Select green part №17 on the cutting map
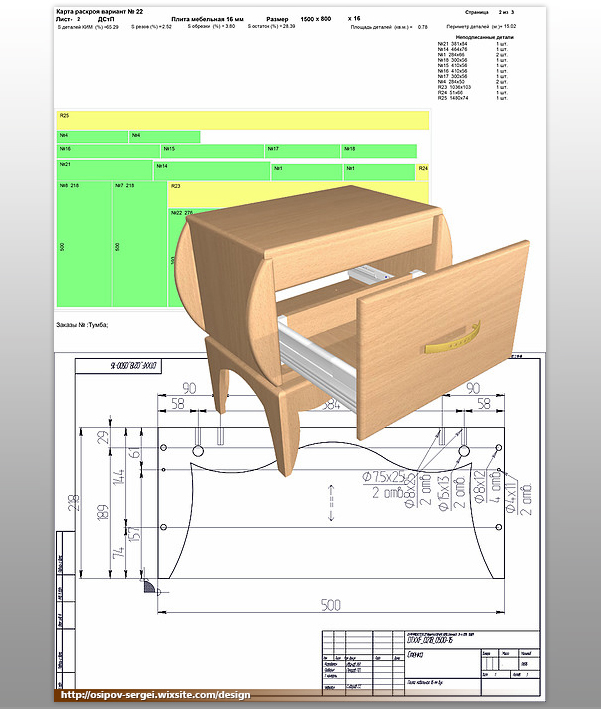The width and height of the screenshot is (601, 709). [x=302, y=151]
